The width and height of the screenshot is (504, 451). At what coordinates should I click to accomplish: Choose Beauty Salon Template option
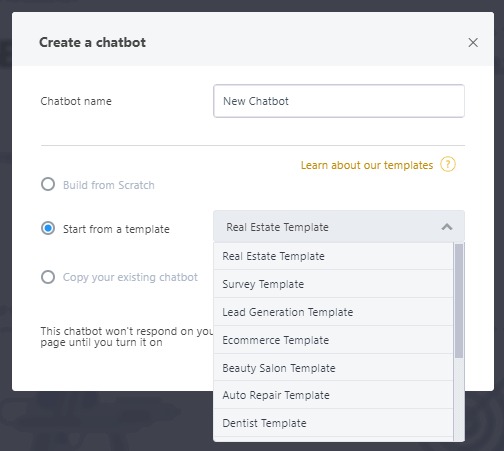point(333,368)
